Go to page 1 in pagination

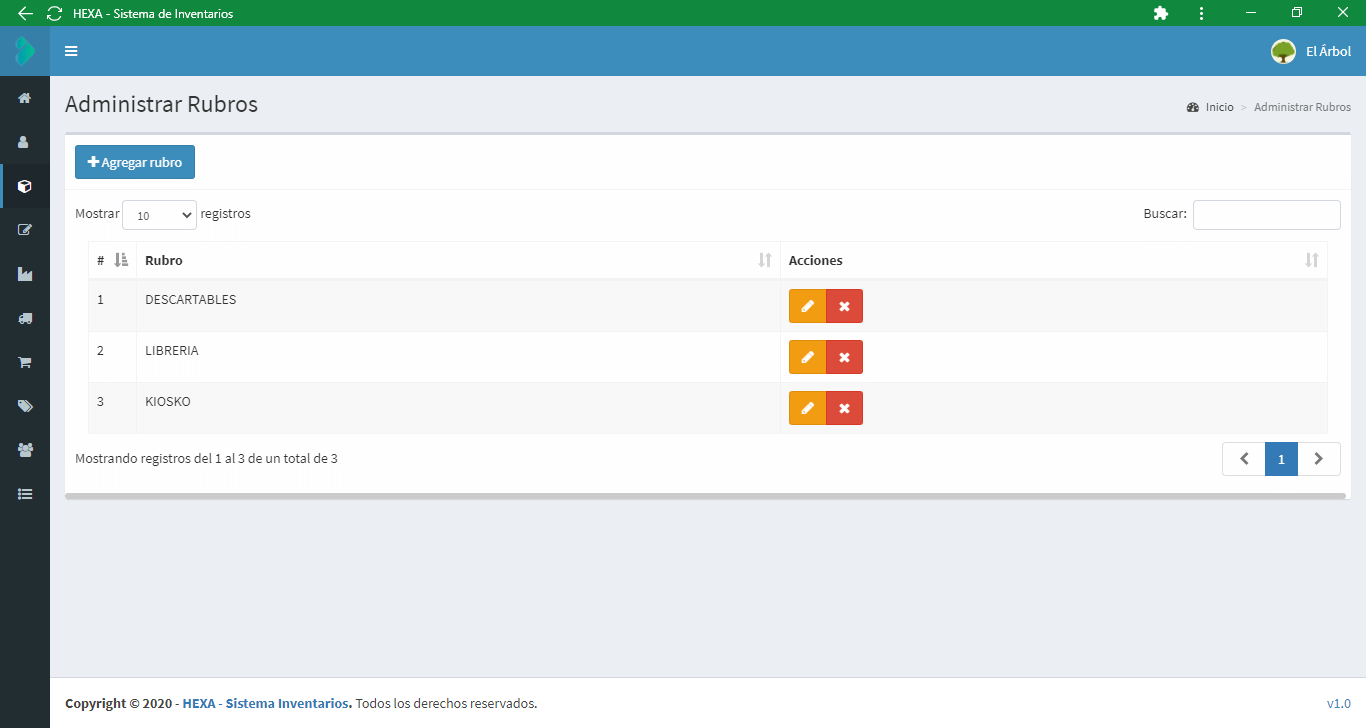pos(1281,459)
